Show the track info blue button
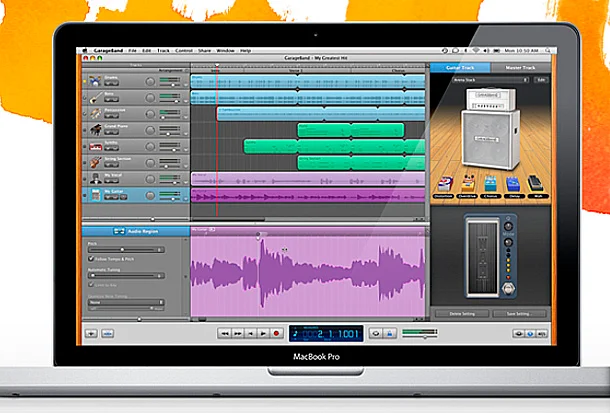Screen dimensions: 610x413 (x=530, y=334)
